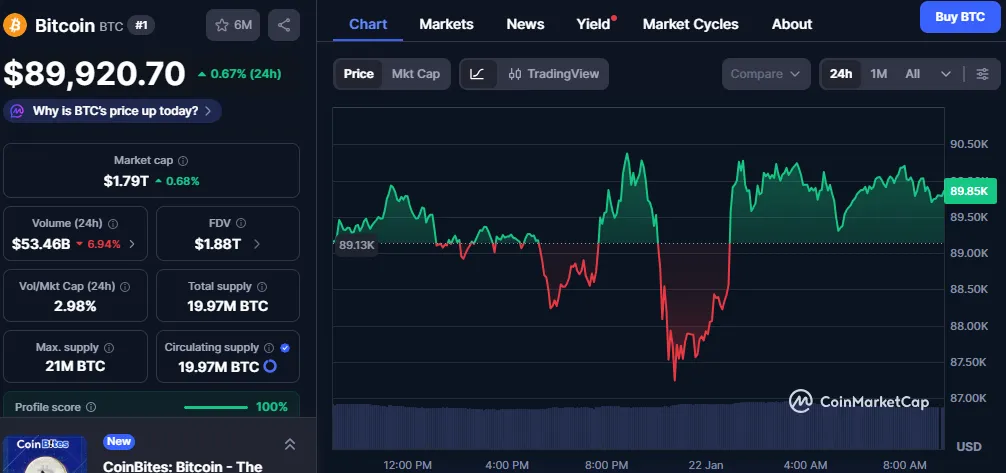The image size is (1006, 473).
Task: Click the 89.85K current price label
Action: (x=969, y=191)
